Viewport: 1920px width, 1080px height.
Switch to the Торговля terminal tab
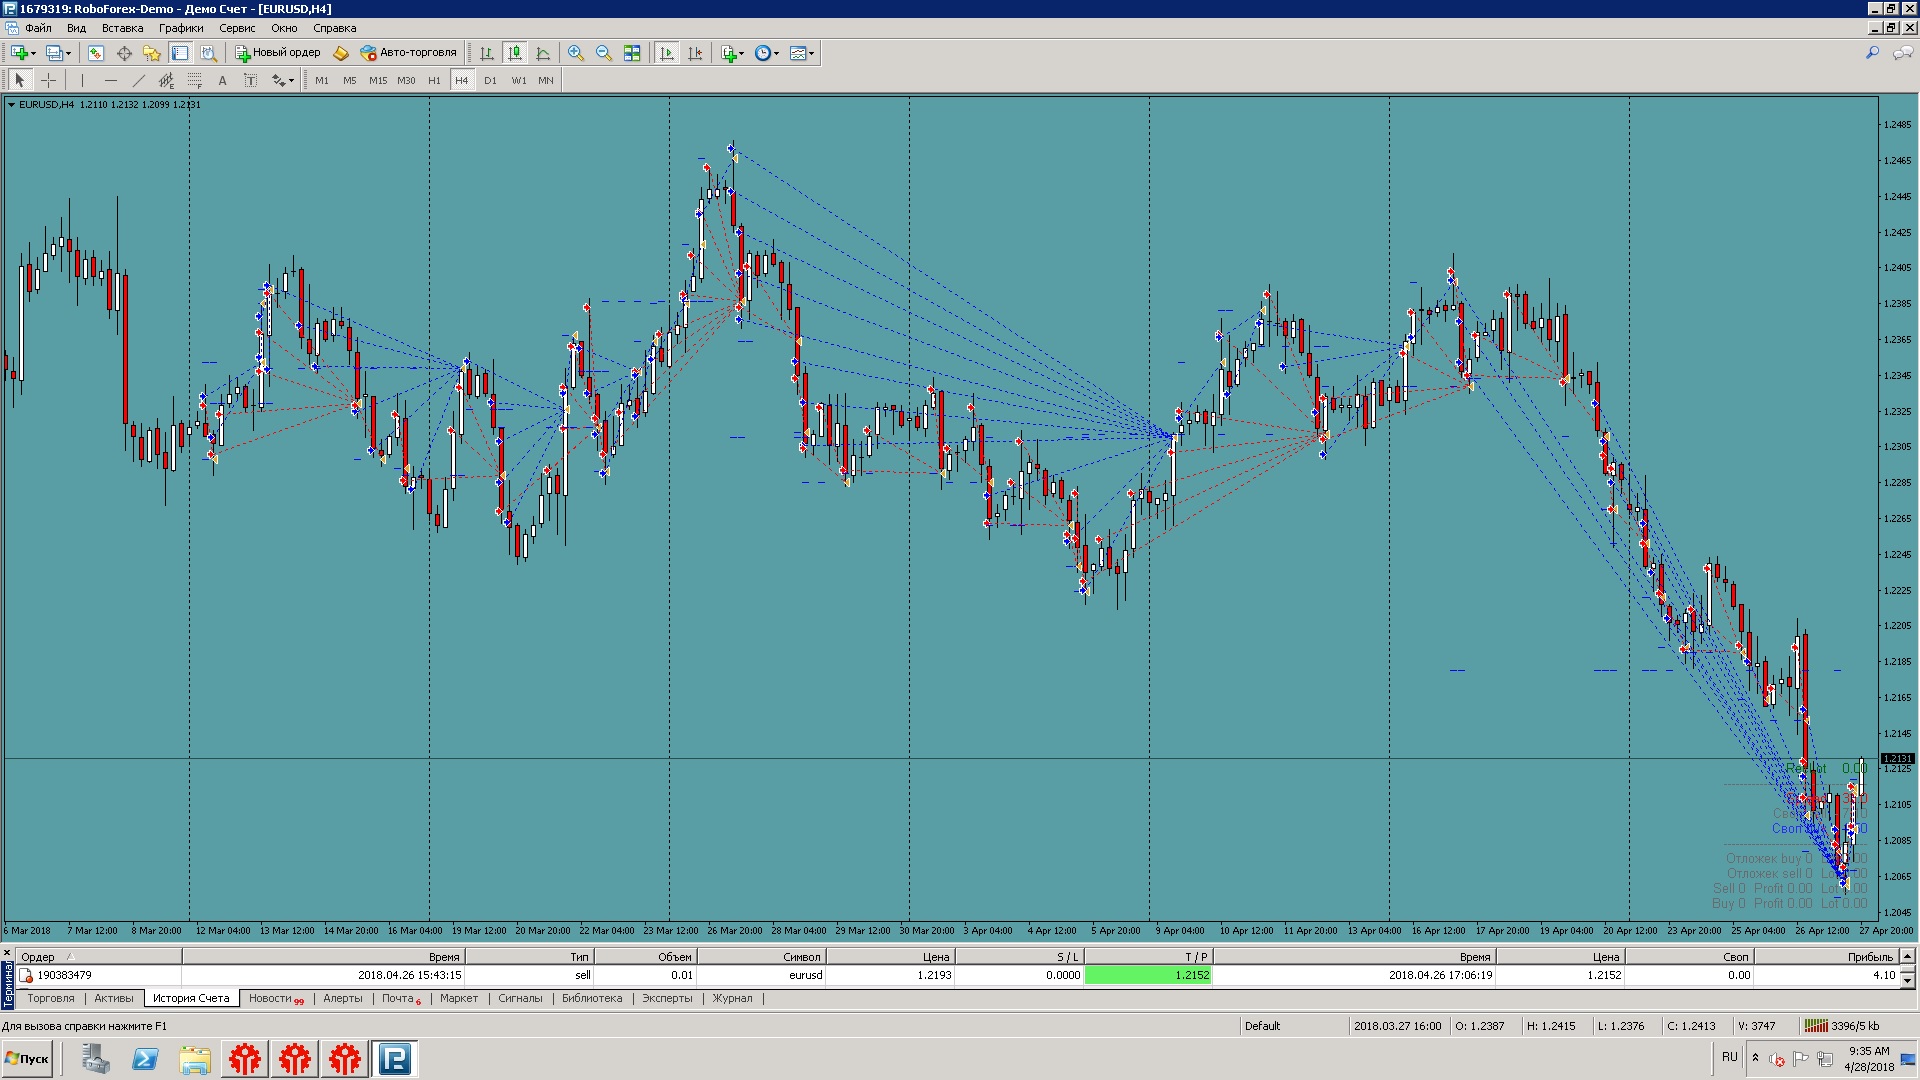tap(51, 998)
